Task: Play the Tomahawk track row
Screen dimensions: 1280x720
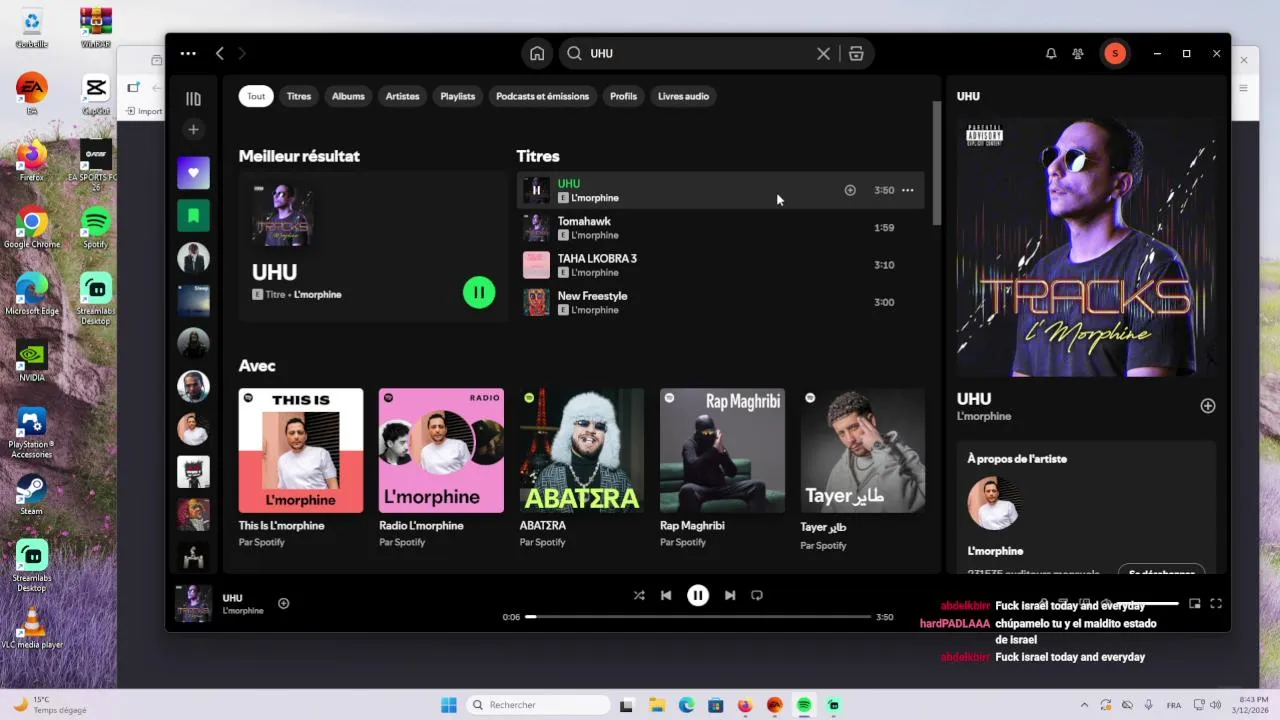Action: tap(720, 228)
